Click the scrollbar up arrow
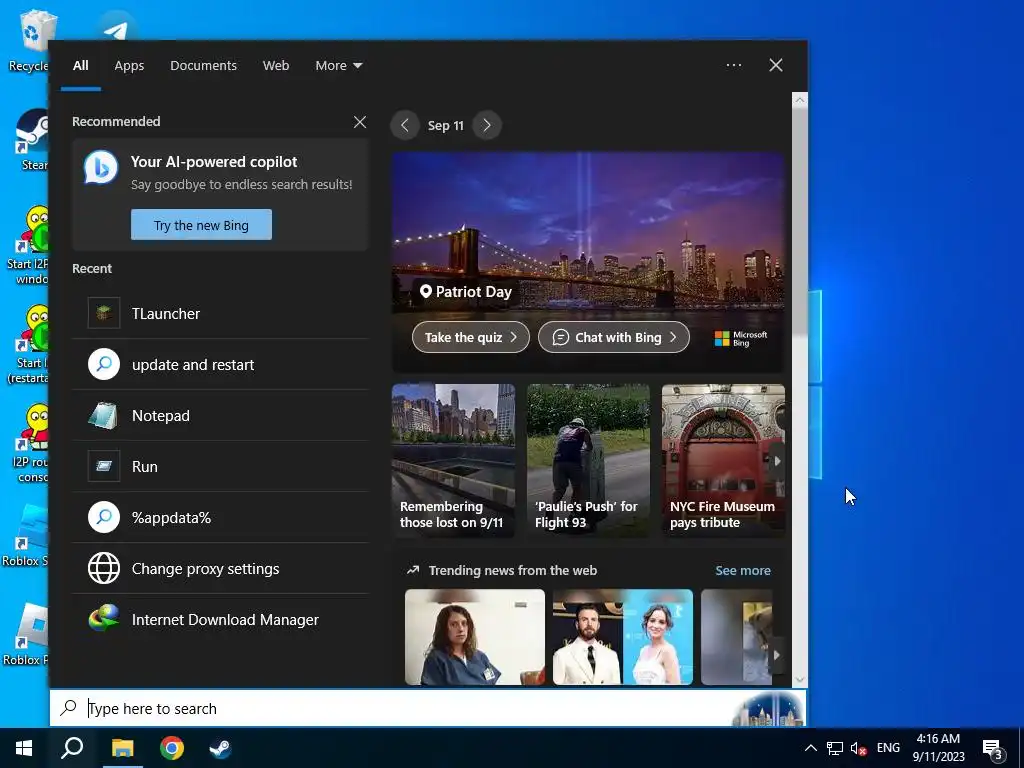This screenshot has width=1024, height=768. [799, 100]
